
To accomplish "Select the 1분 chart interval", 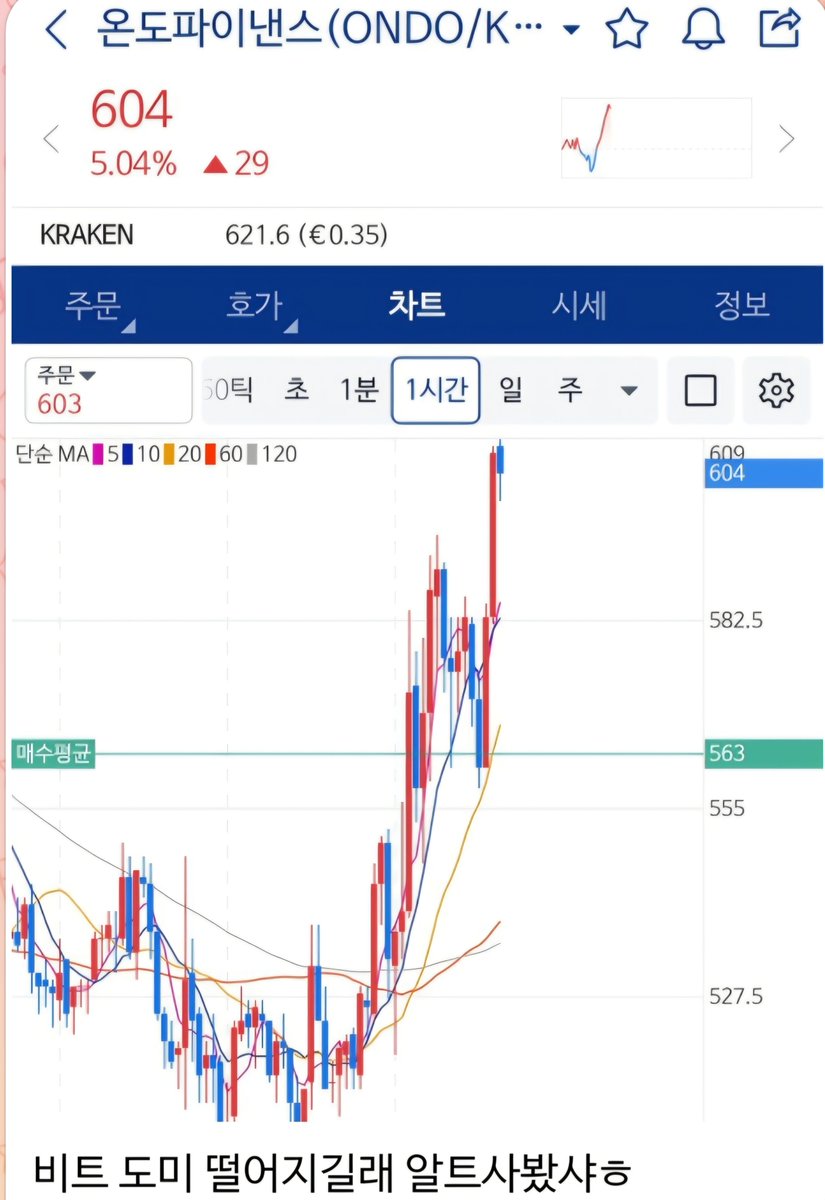I will pos(358,390).
